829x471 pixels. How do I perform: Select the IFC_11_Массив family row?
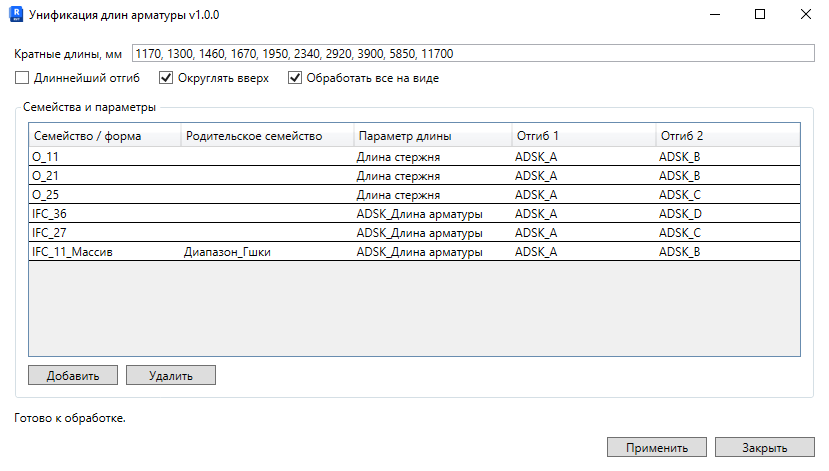(414, 252)
